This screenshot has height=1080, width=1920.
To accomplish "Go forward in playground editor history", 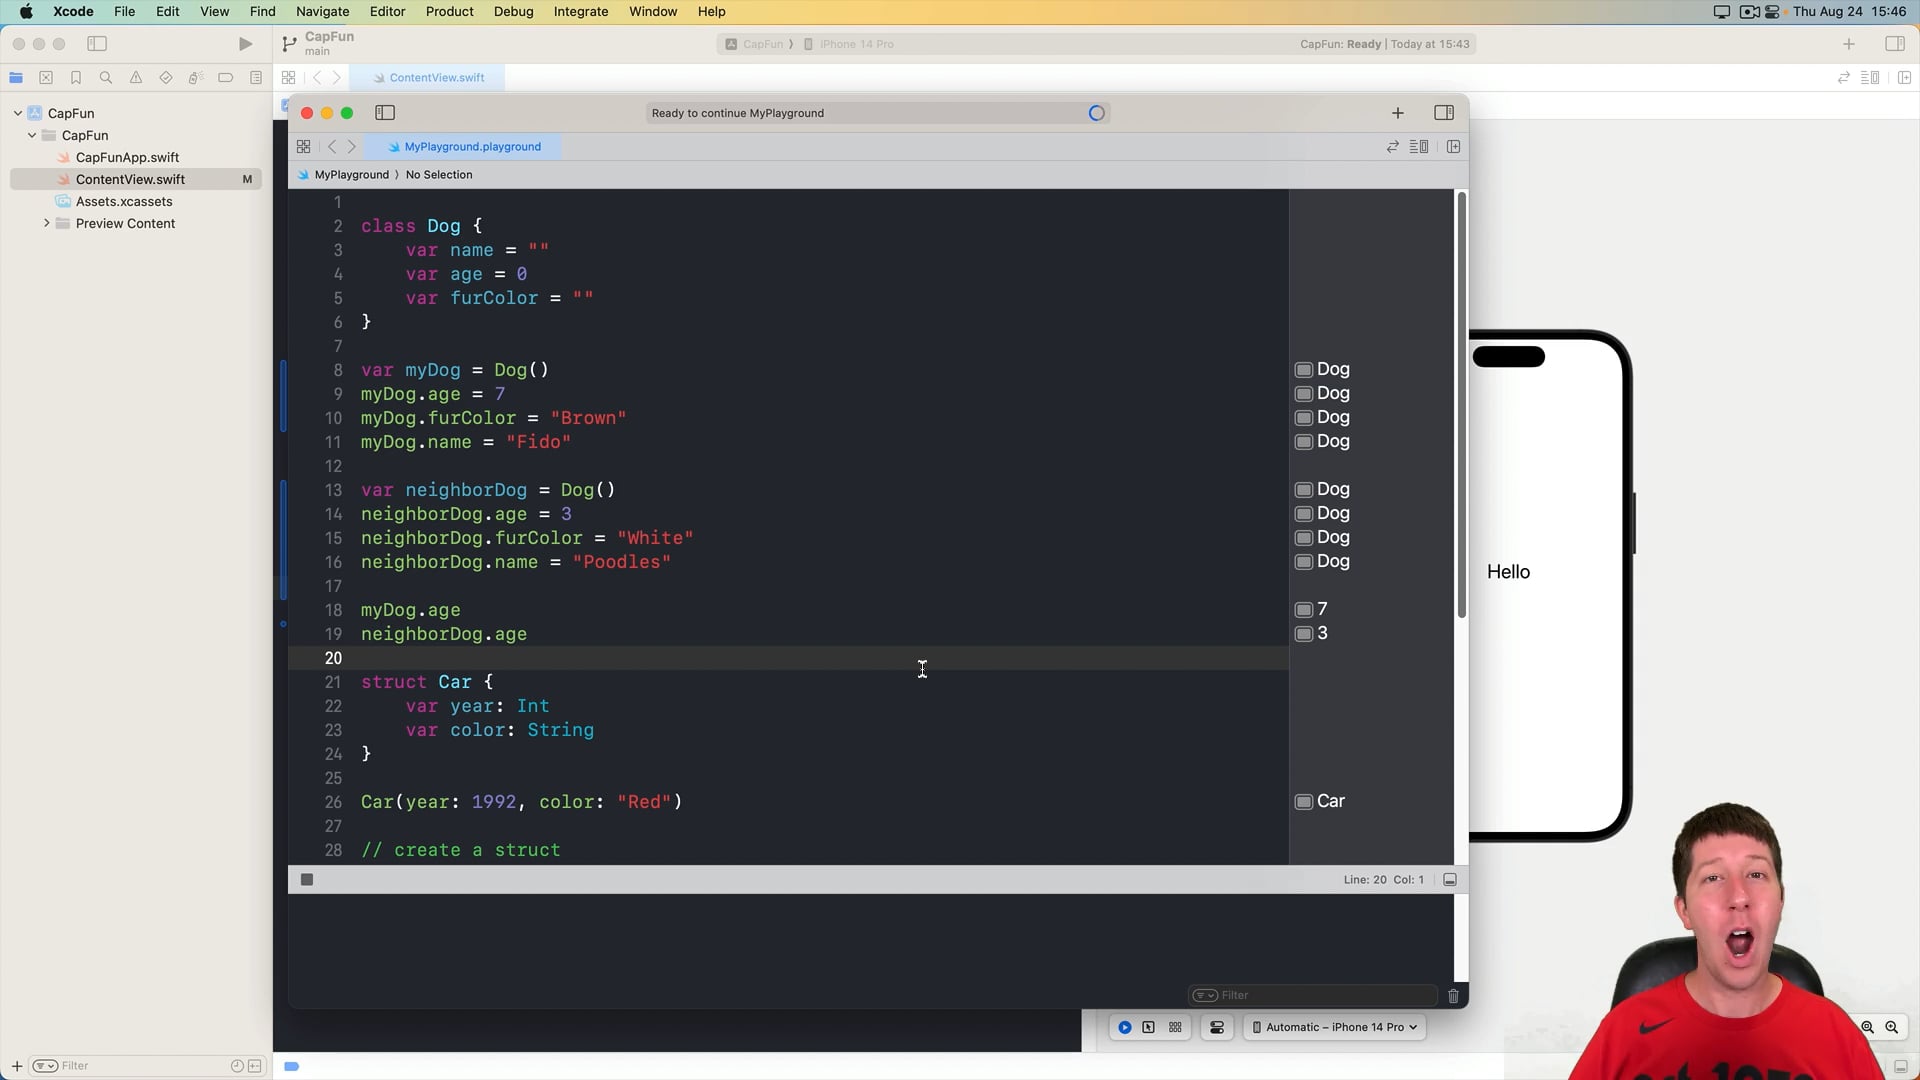I will pos(352,147).
